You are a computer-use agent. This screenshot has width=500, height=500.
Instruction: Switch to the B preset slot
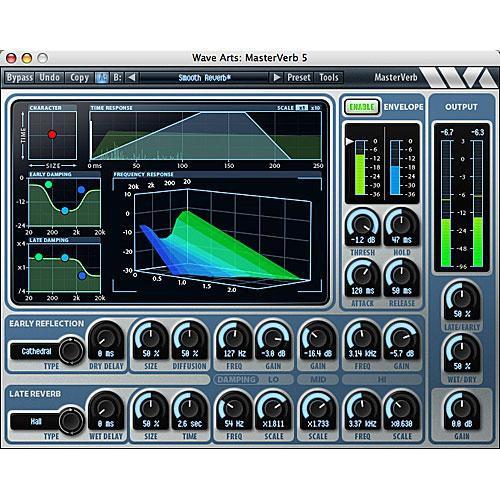pyautogui.click(x=117, y=78)
